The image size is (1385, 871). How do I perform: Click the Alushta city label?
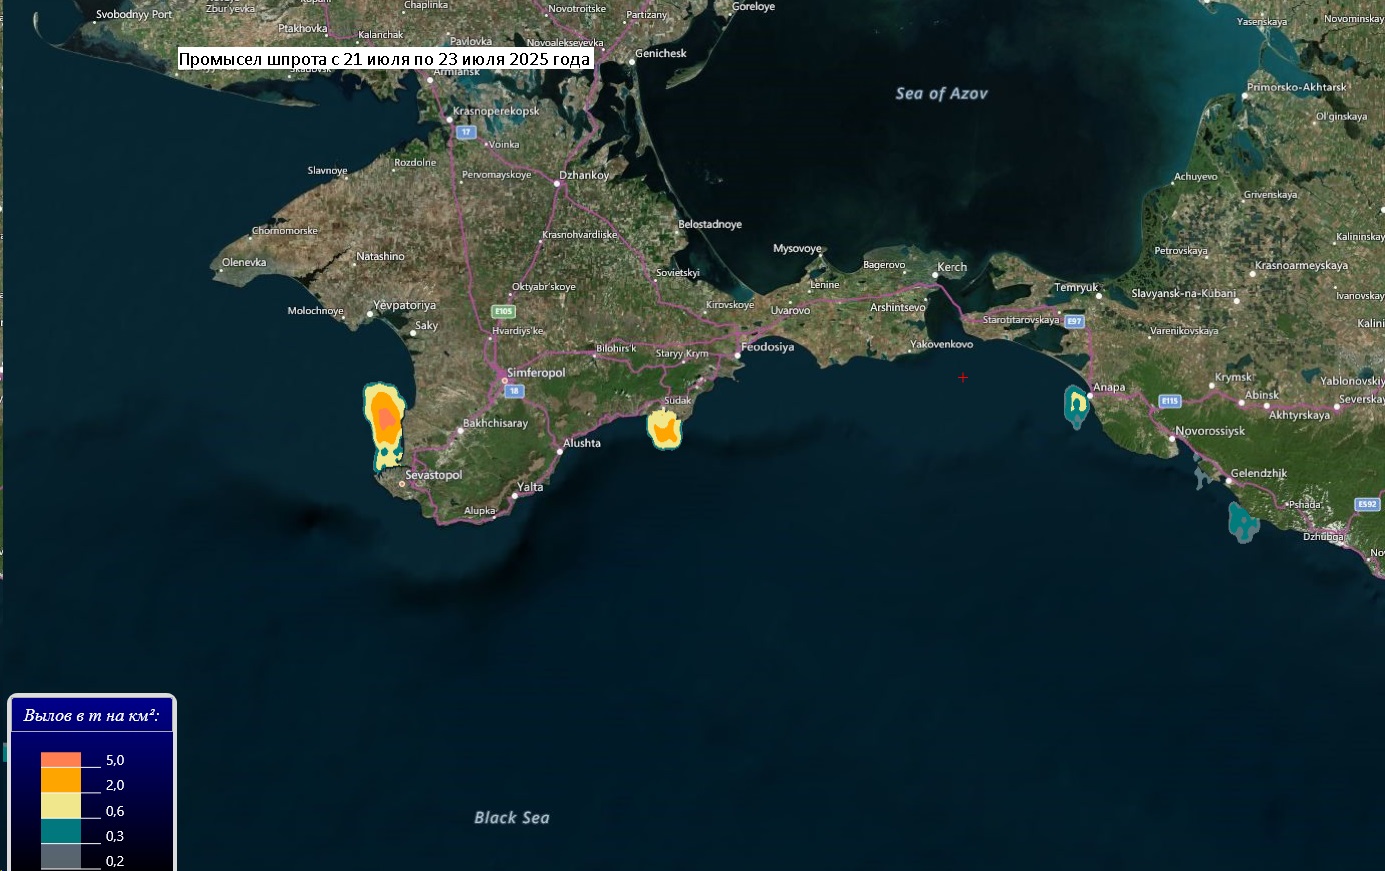(582, 443)
